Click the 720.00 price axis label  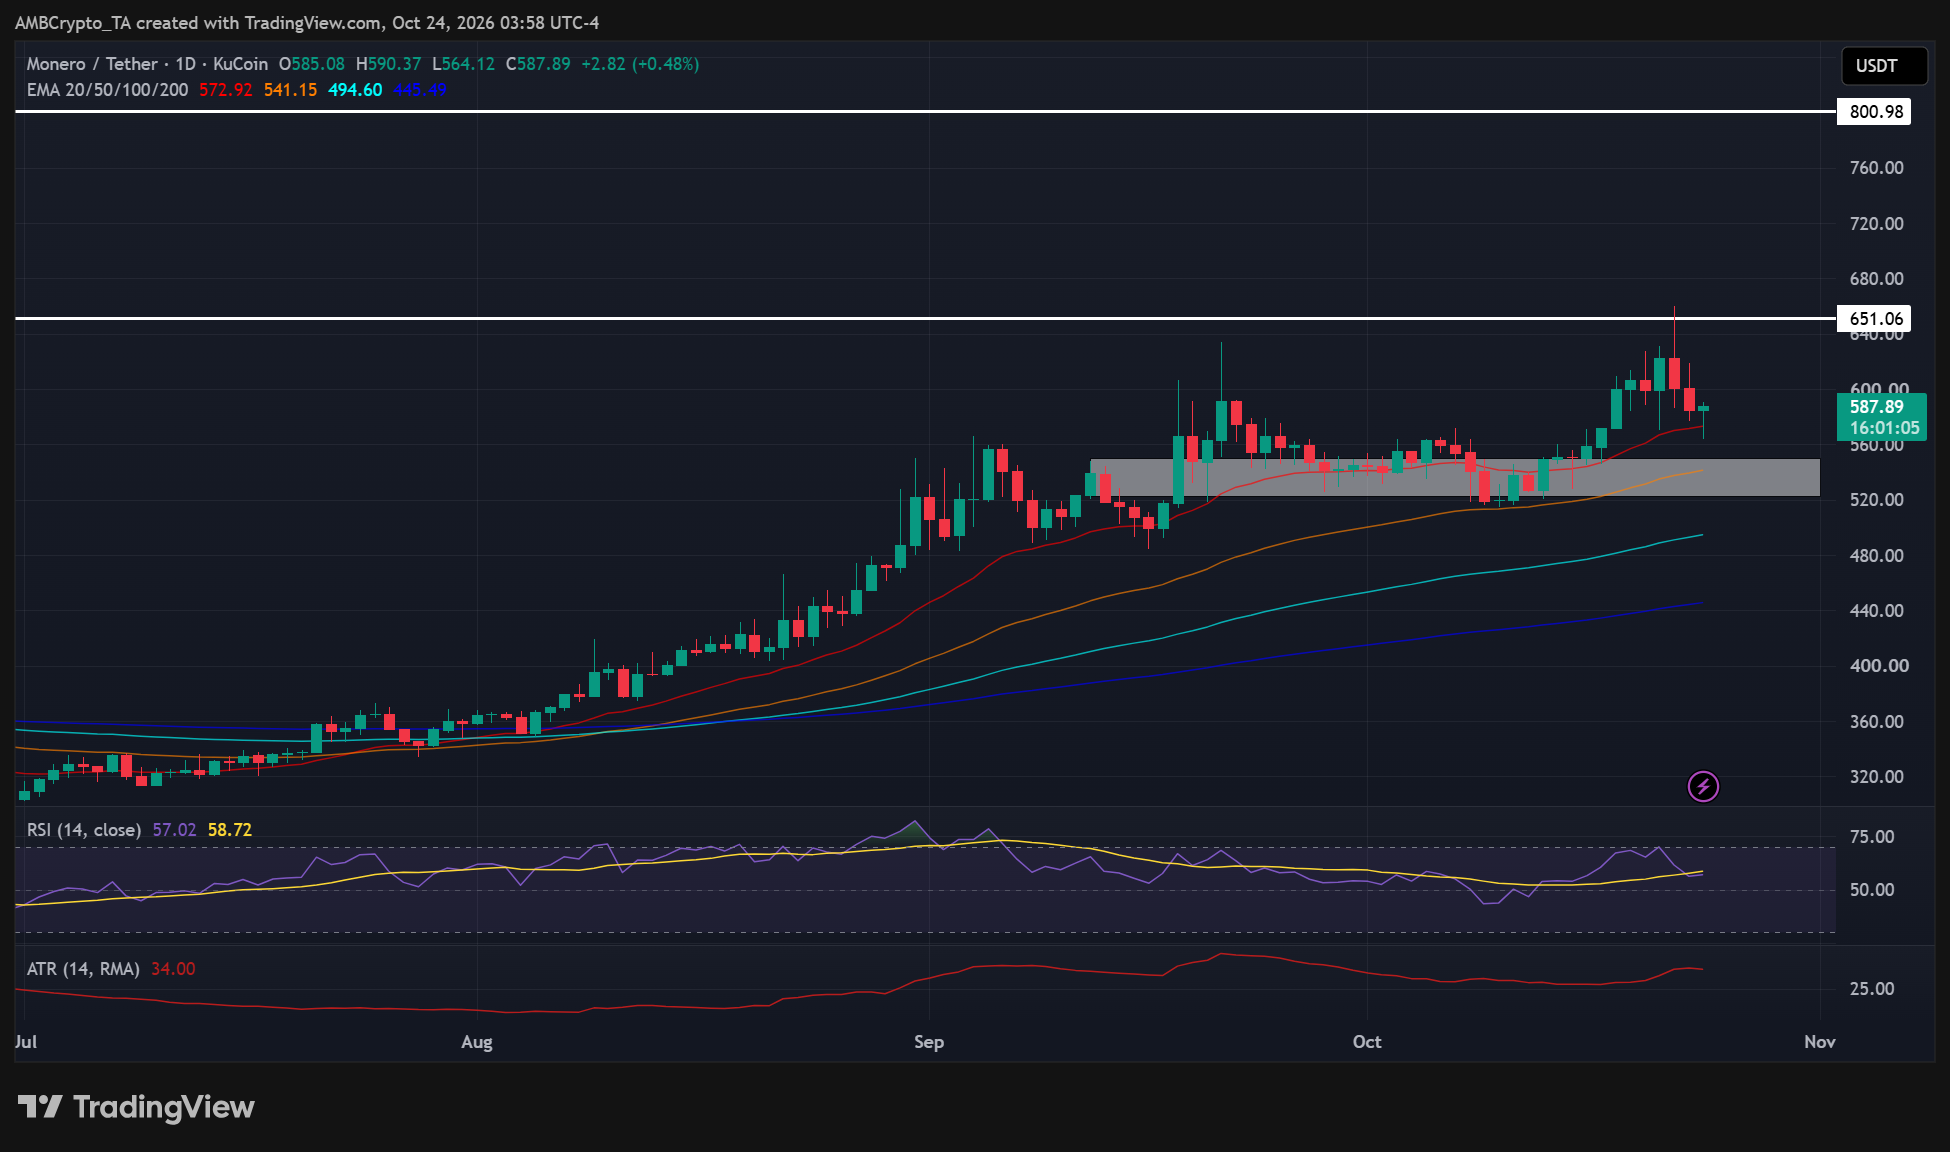point(1877,224)
